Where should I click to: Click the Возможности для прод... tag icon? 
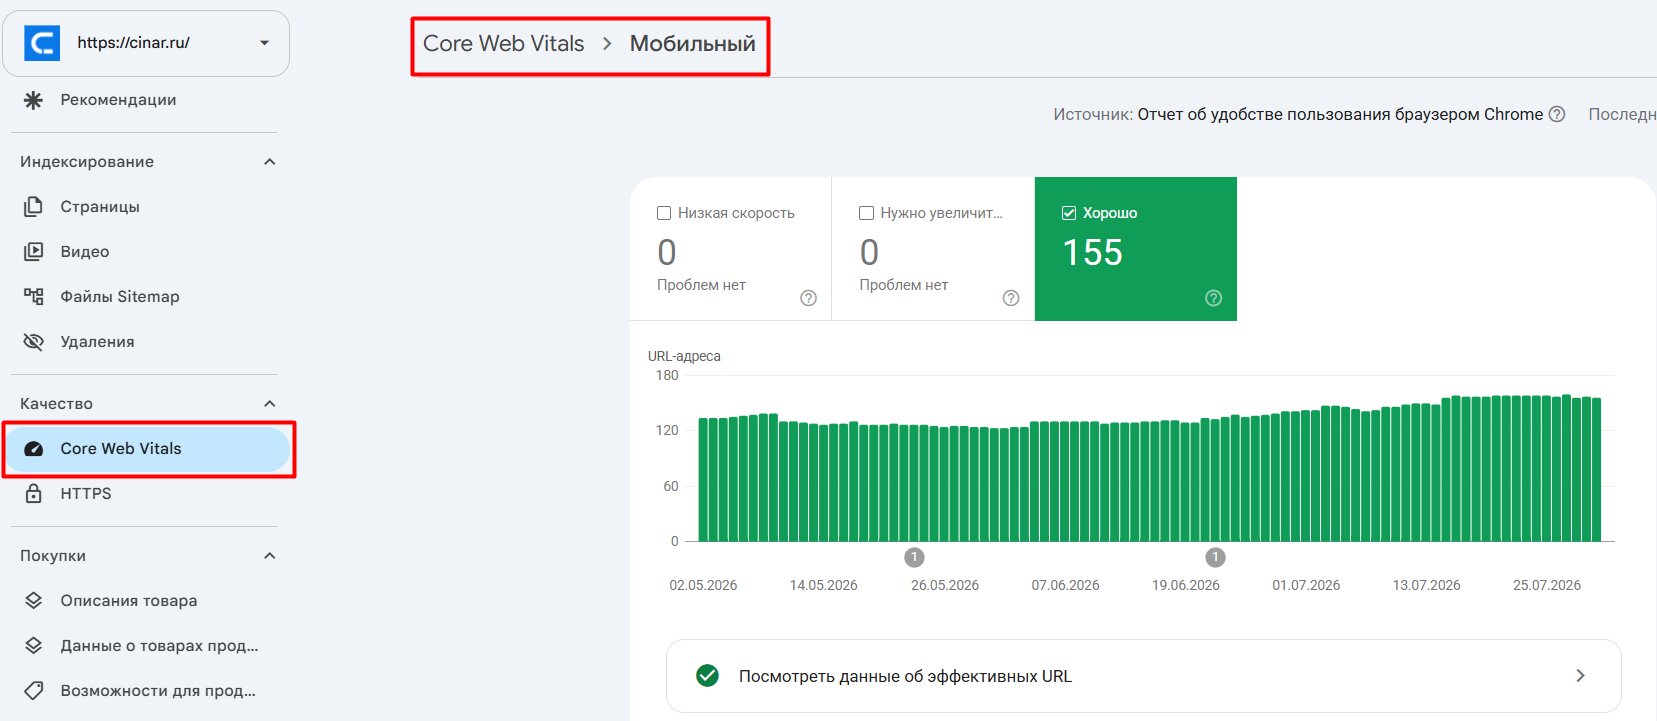(x=33, y=691)
